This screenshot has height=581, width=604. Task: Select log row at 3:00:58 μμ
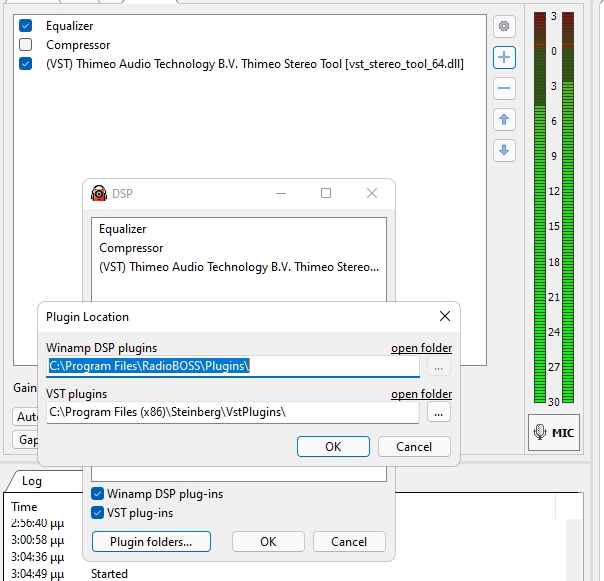point(38,540)
